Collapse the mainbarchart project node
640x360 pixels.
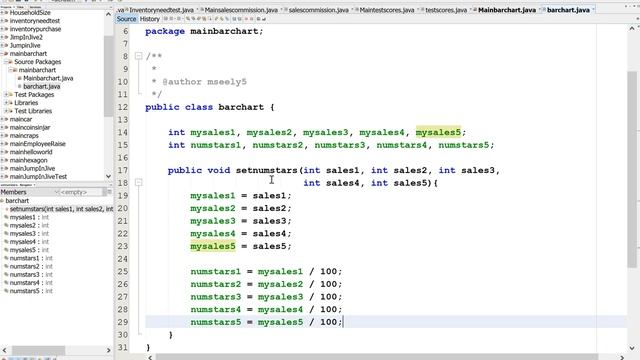[2, 53]
